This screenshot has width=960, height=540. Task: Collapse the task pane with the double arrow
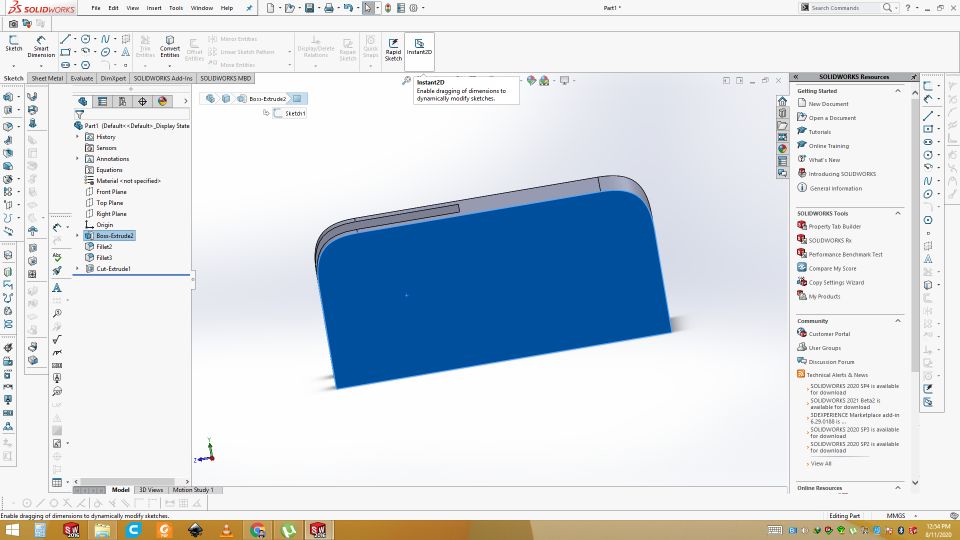tap(796, 77)
